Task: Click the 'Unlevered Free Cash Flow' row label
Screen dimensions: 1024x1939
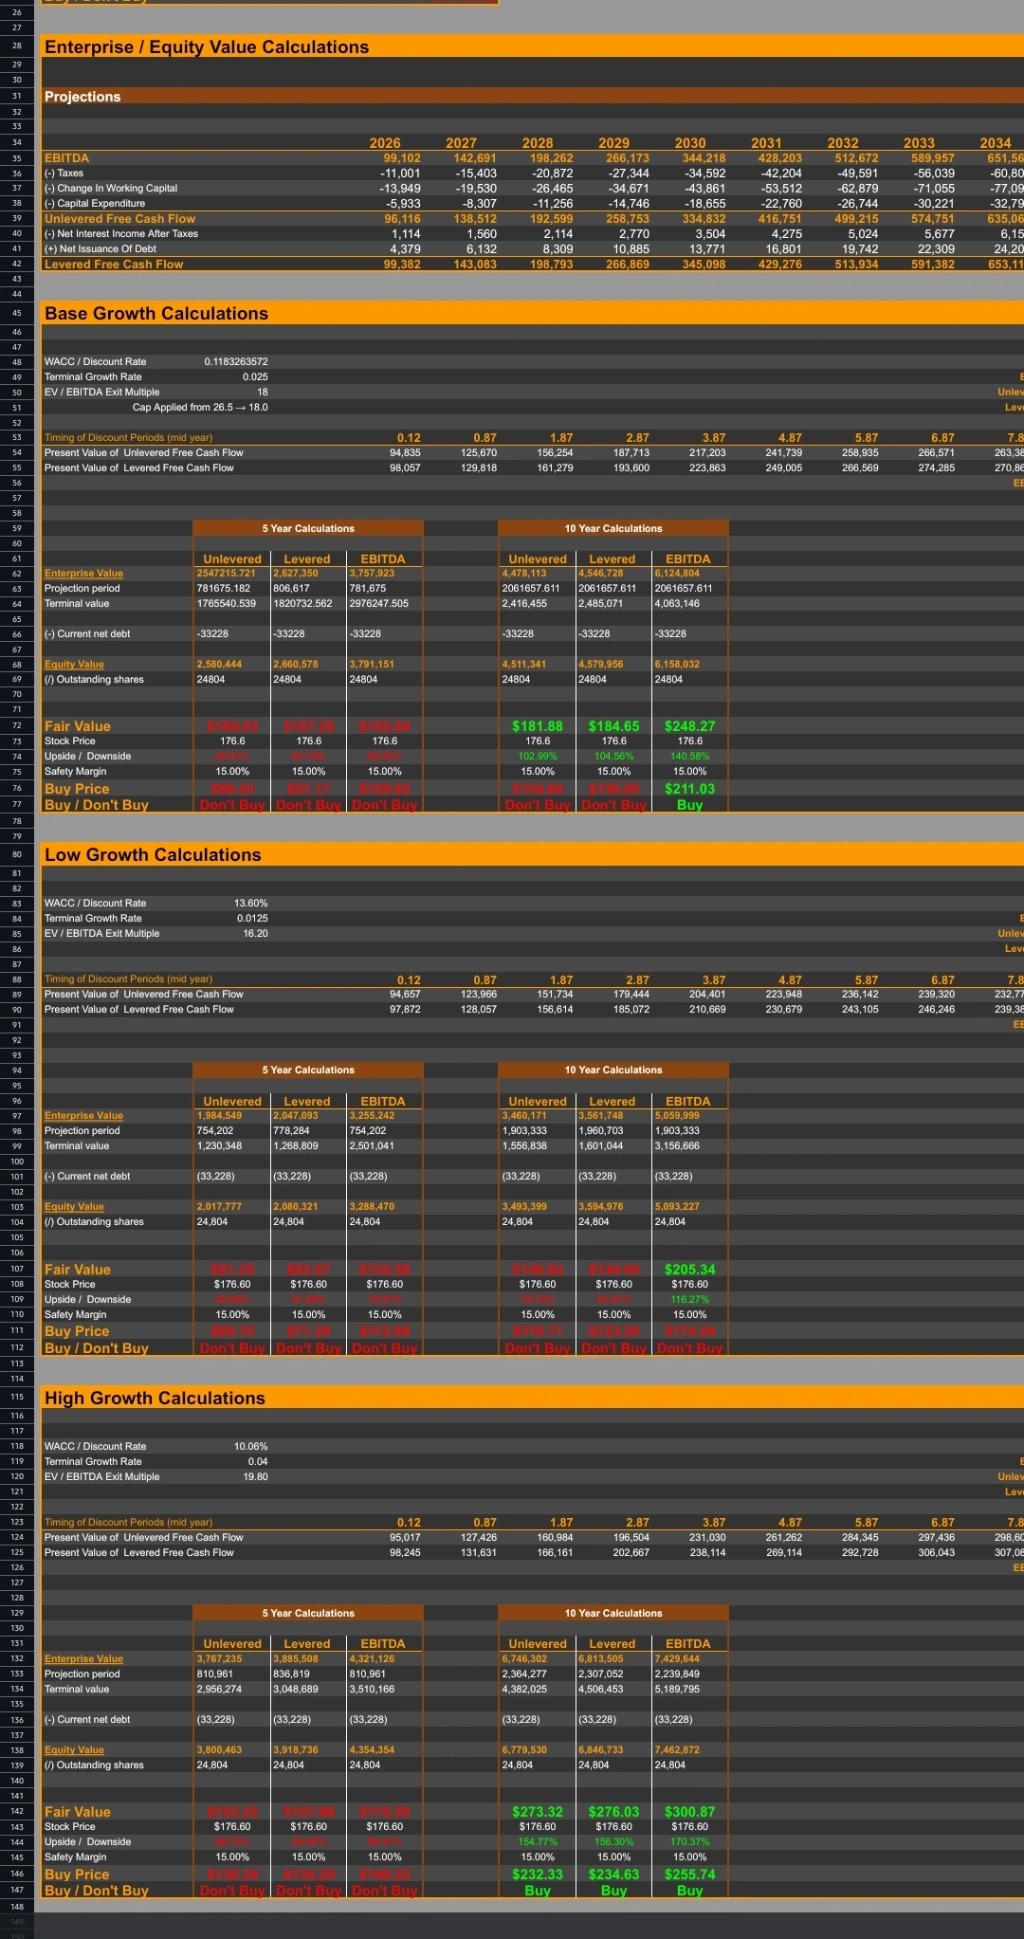Action: 120,219
